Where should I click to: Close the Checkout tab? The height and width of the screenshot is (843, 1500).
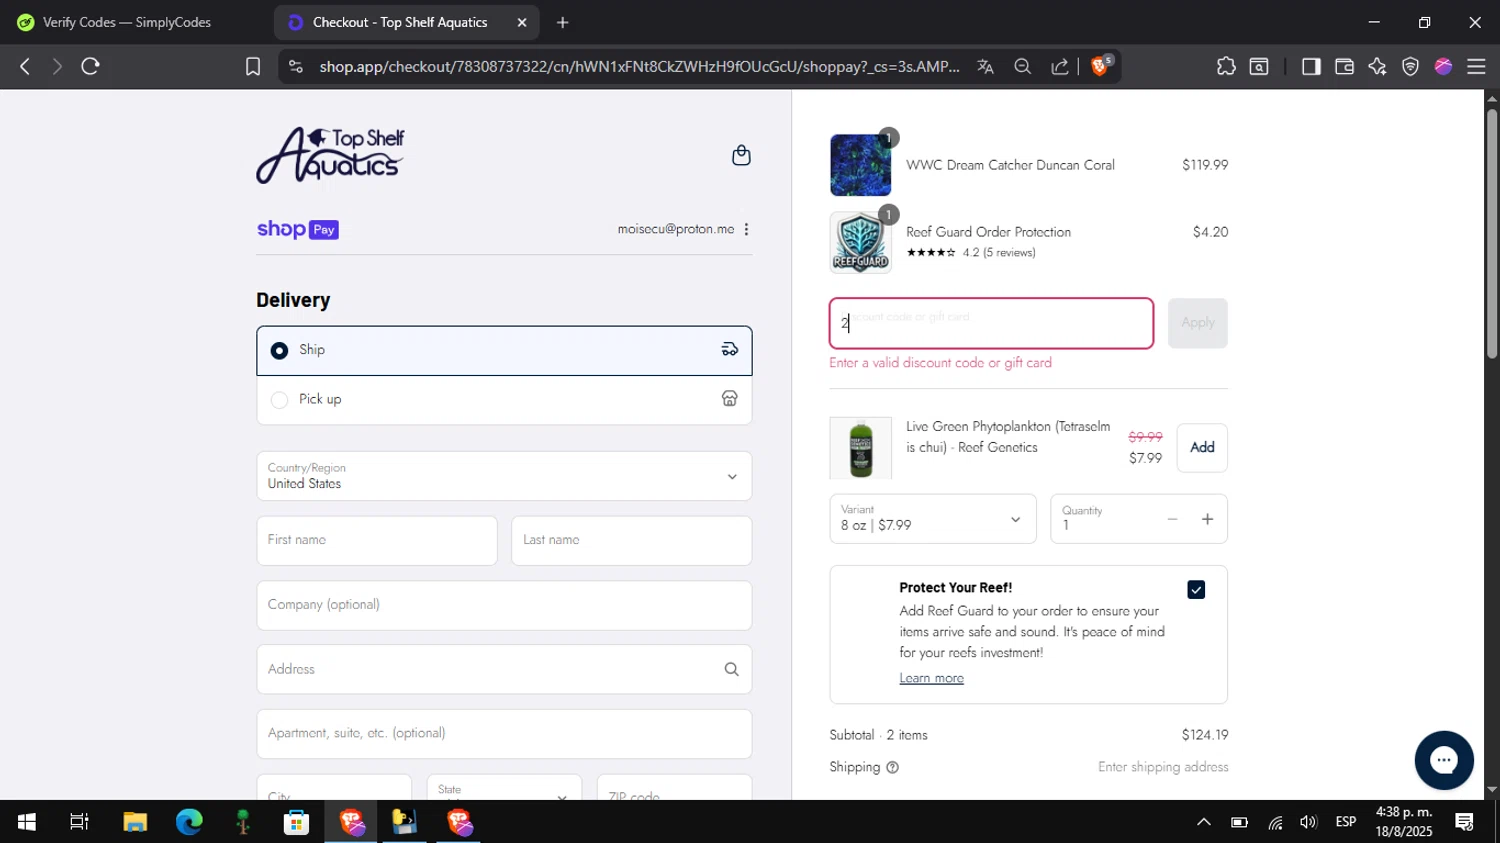coord(521,22)
